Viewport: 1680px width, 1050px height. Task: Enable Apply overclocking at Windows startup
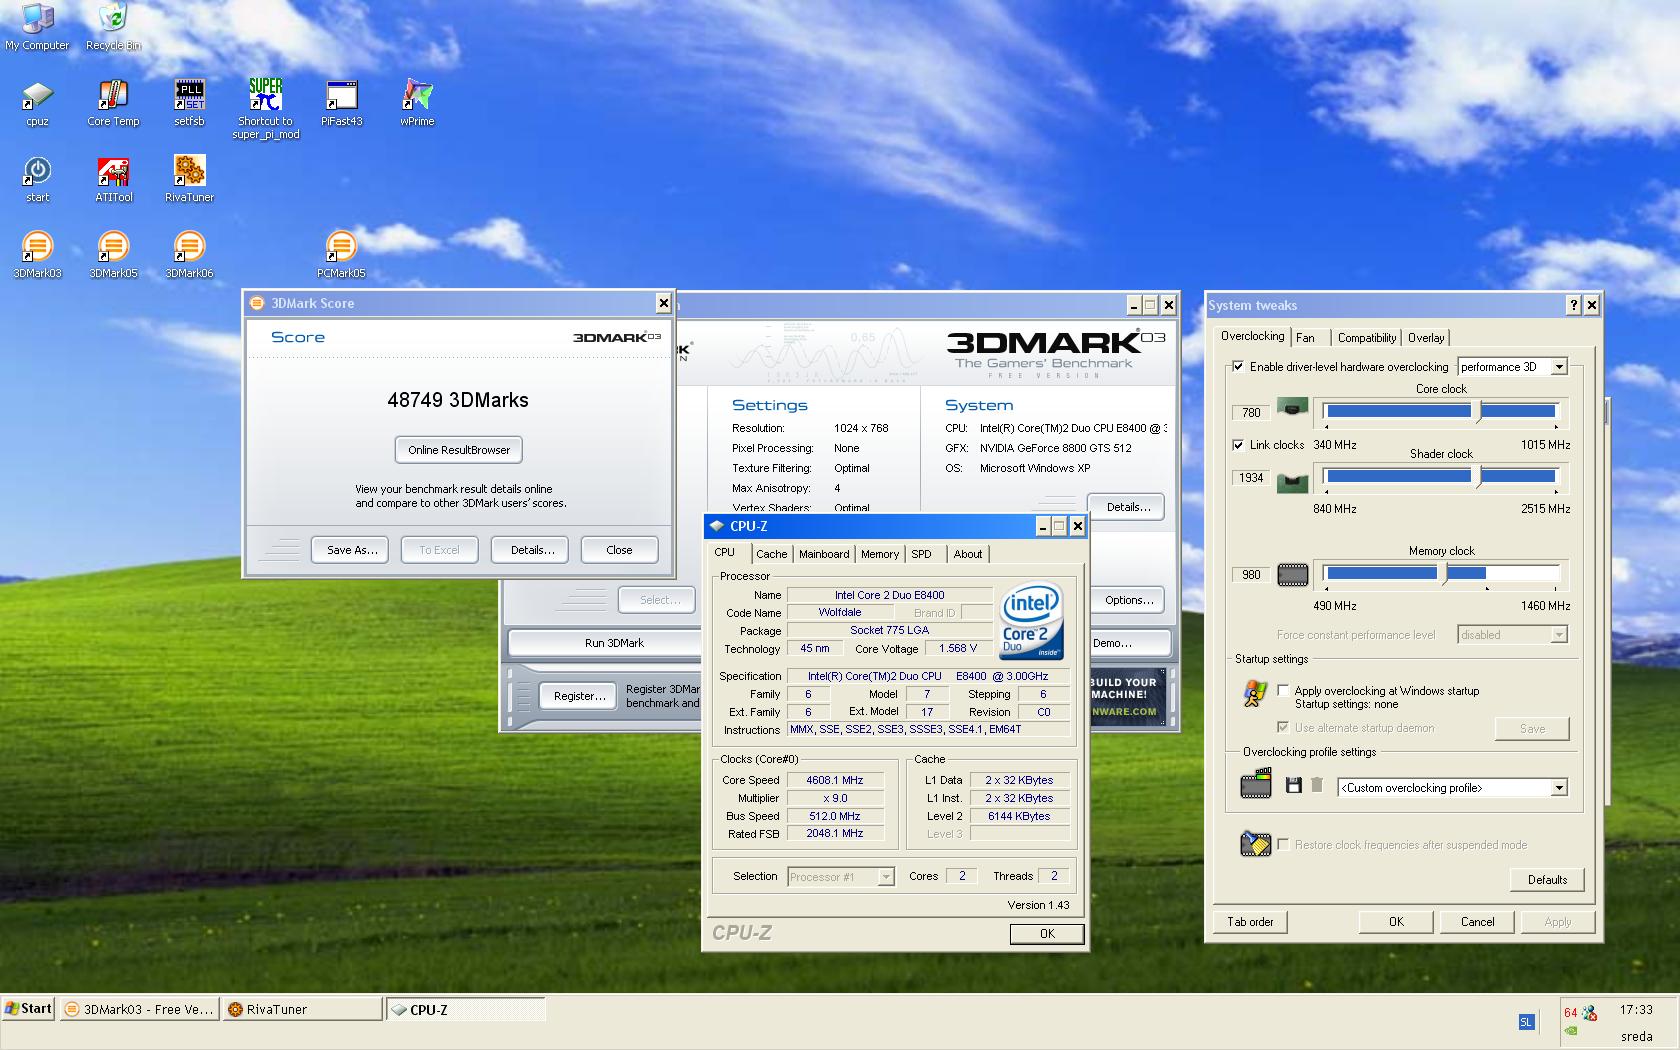click(1283, 691)
